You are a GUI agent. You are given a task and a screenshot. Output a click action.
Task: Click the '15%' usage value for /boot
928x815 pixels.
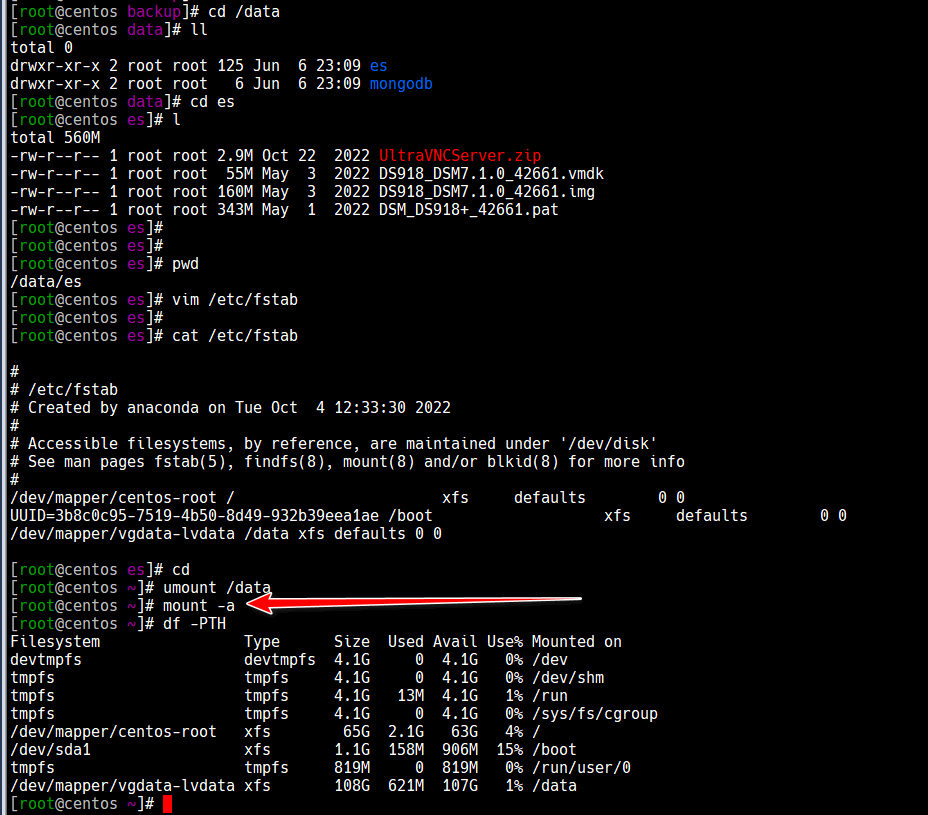coord(510,750)
